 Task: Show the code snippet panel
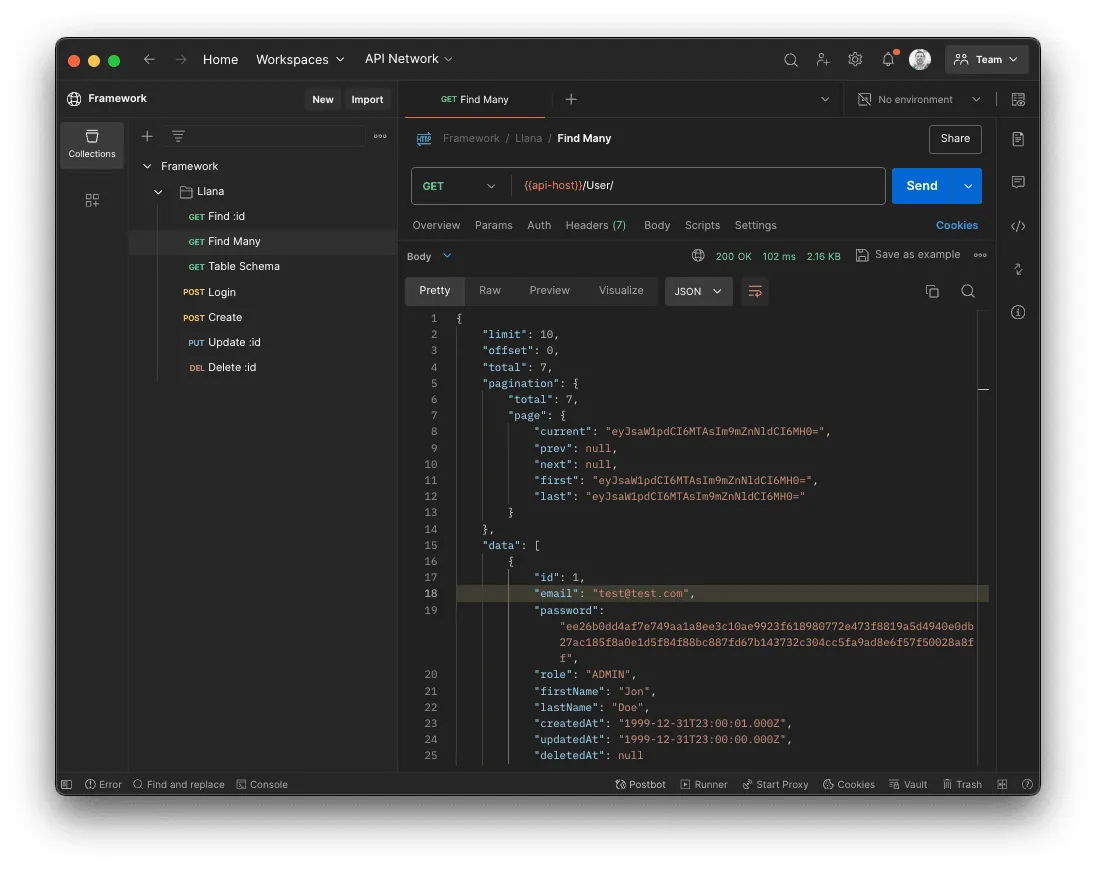[1018, 226]
